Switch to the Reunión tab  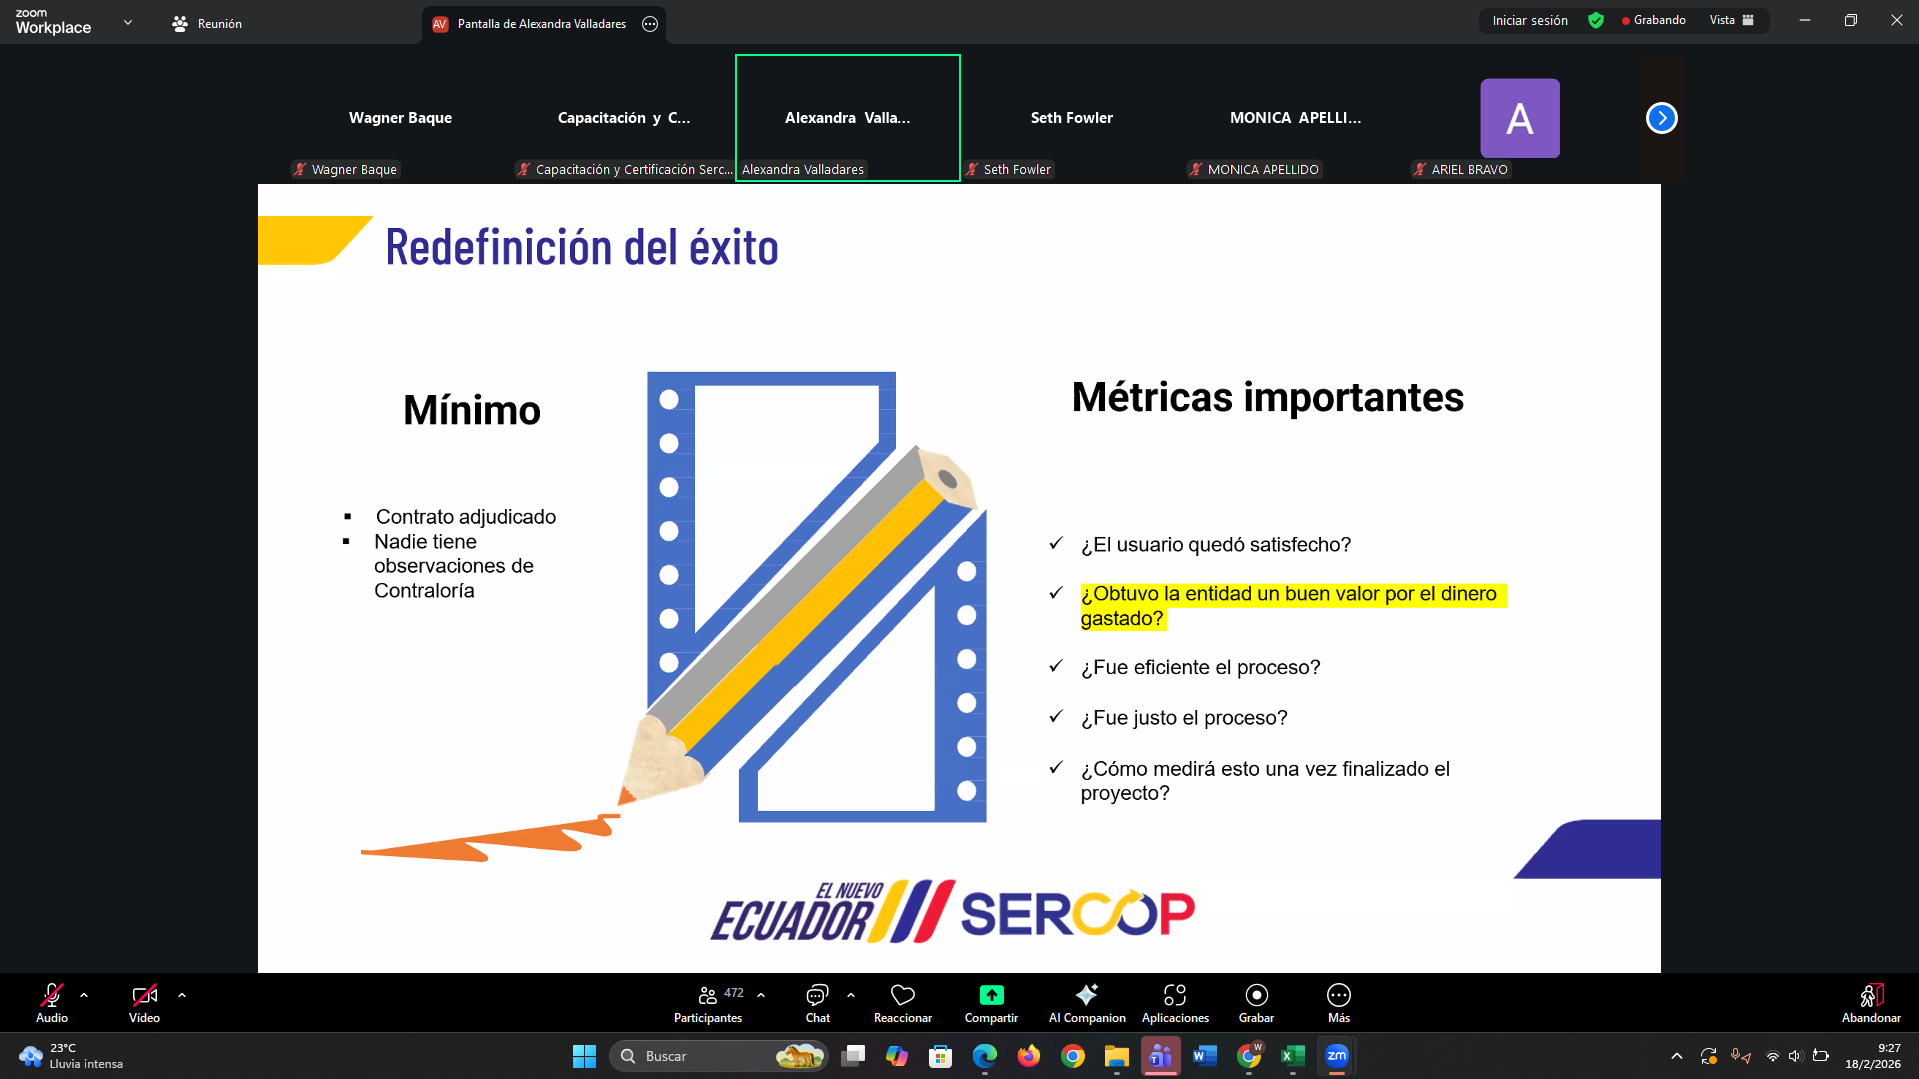[207, 24]
